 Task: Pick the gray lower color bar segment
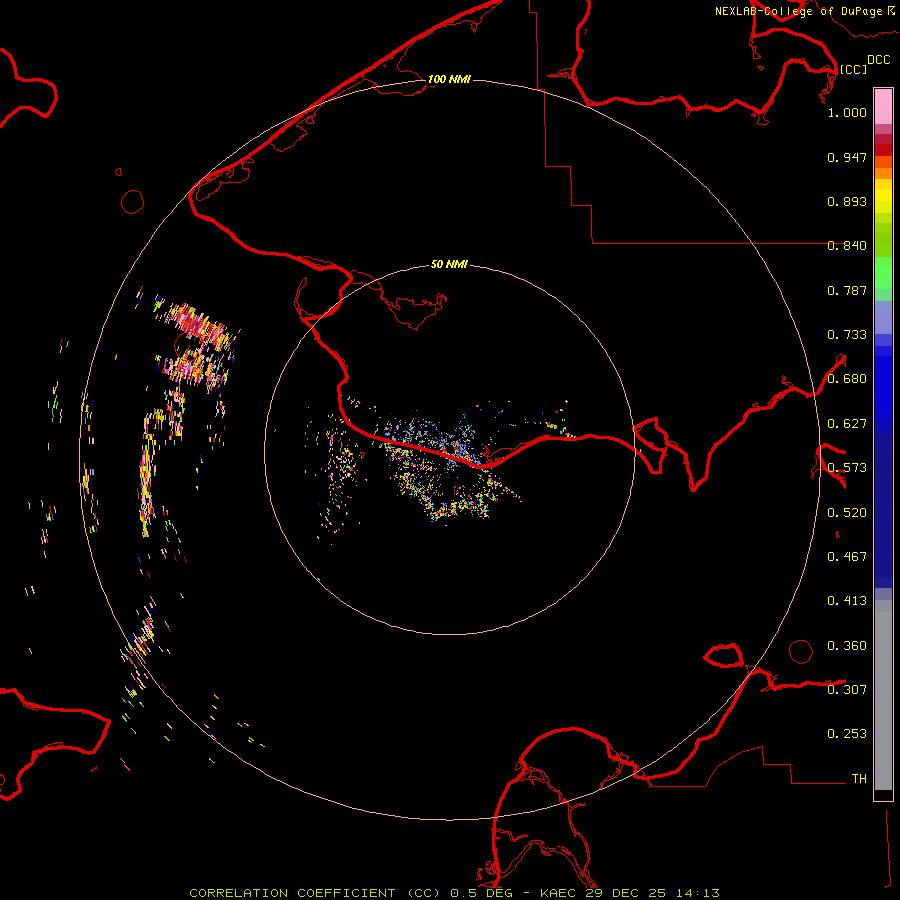[883, 695]
